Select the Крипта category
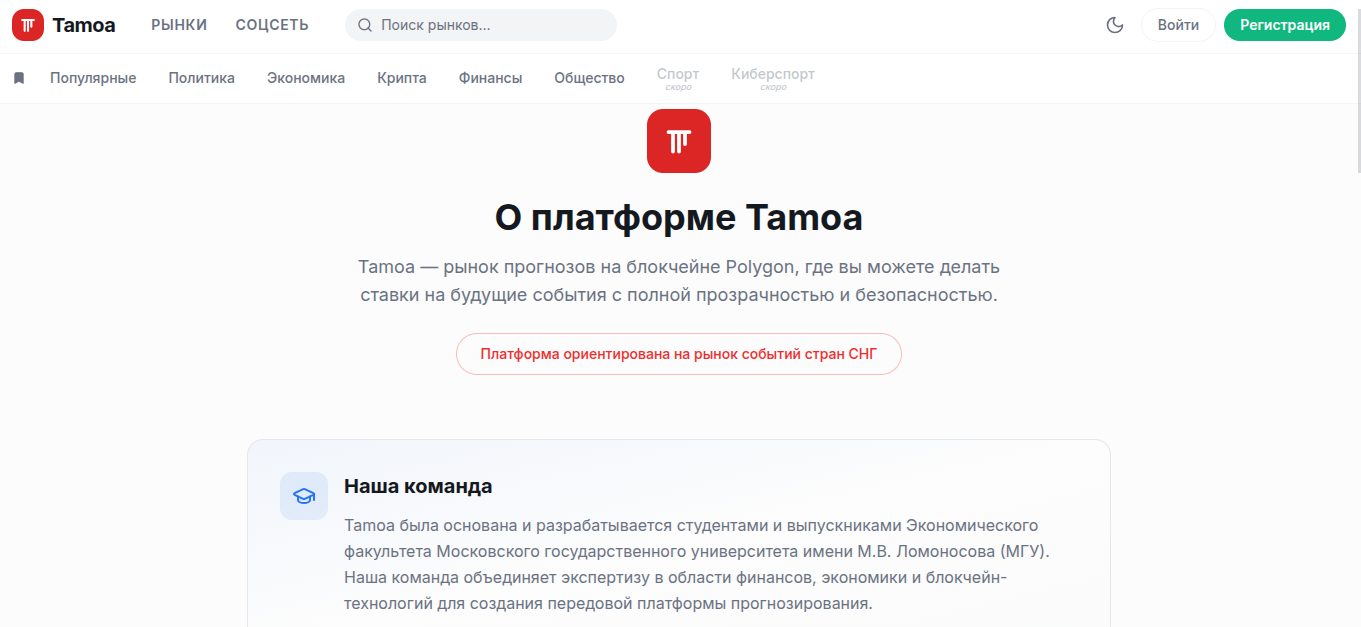The image size is (1361, 627). [401, 77]
